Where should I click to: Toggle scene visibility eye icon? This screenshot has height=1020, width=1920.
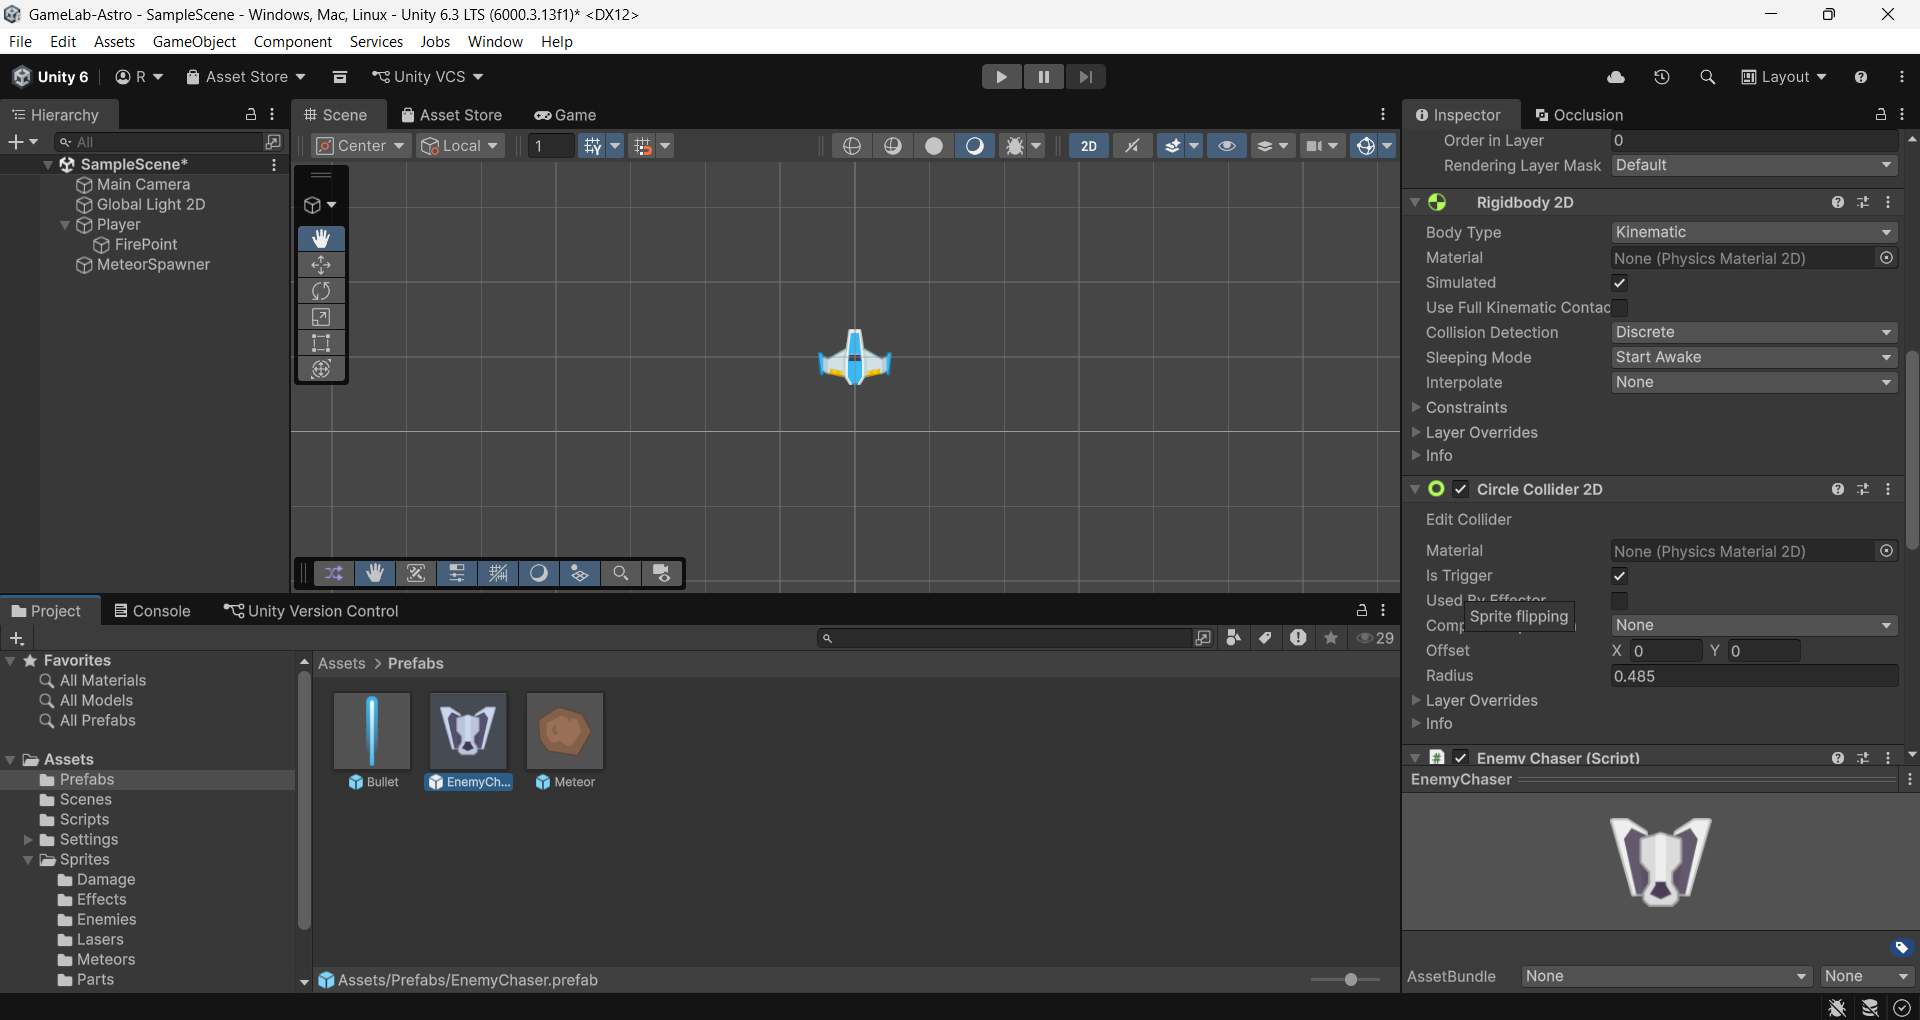(x=1226, y=146)
